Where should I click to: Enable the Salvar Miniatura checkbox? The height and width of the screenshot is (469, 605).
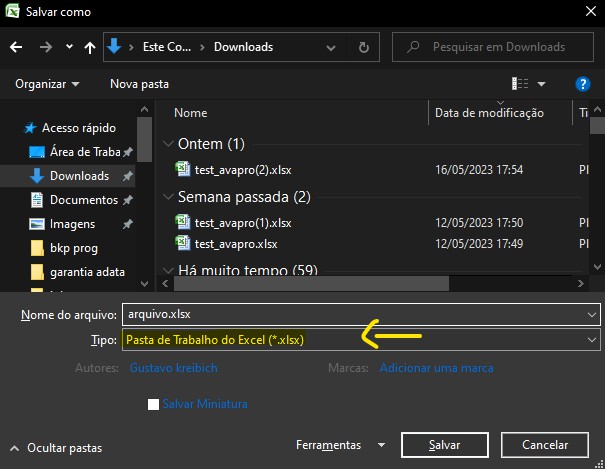point(153,404)
